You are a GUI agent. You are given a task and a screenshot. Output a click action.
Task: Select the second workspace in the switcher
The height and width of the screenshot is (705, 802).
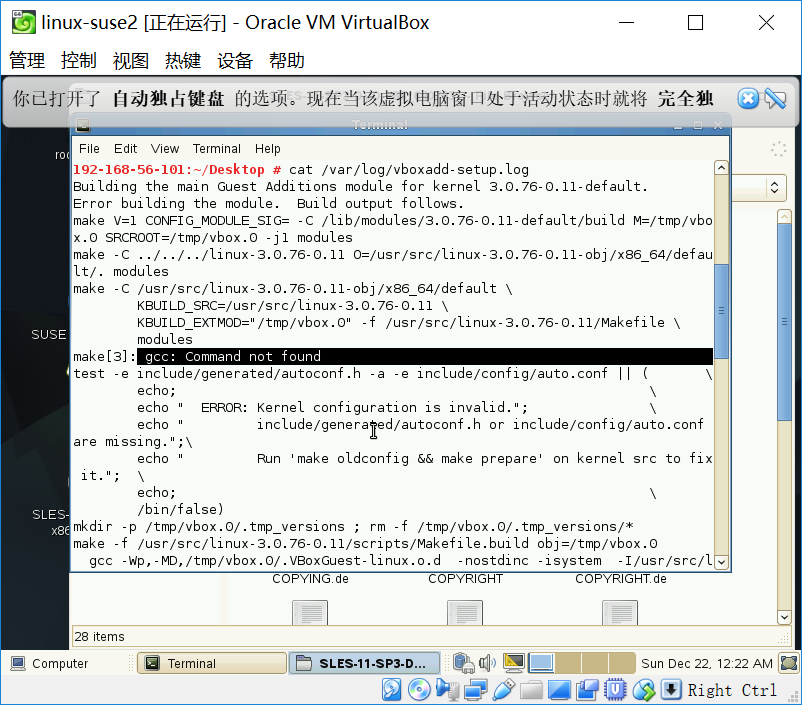568,663
